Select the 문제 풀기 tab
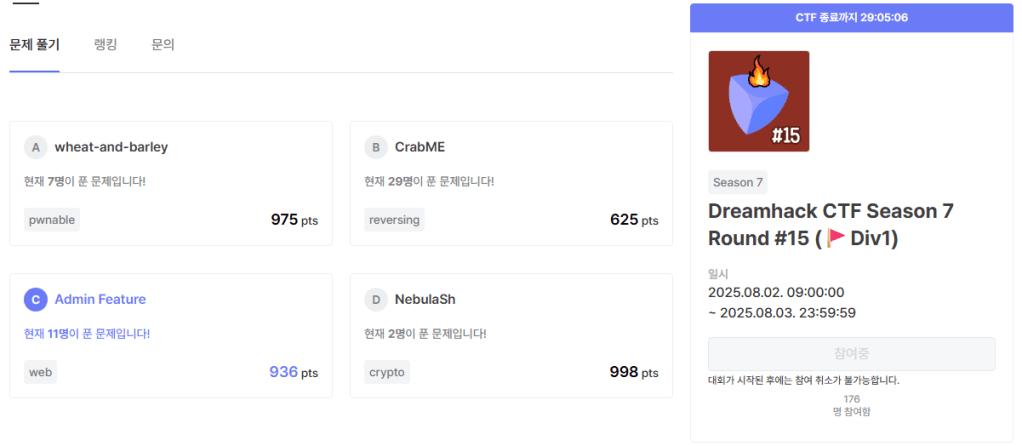The height and width of the screenshot is (446, 1022). pos(35,45)
